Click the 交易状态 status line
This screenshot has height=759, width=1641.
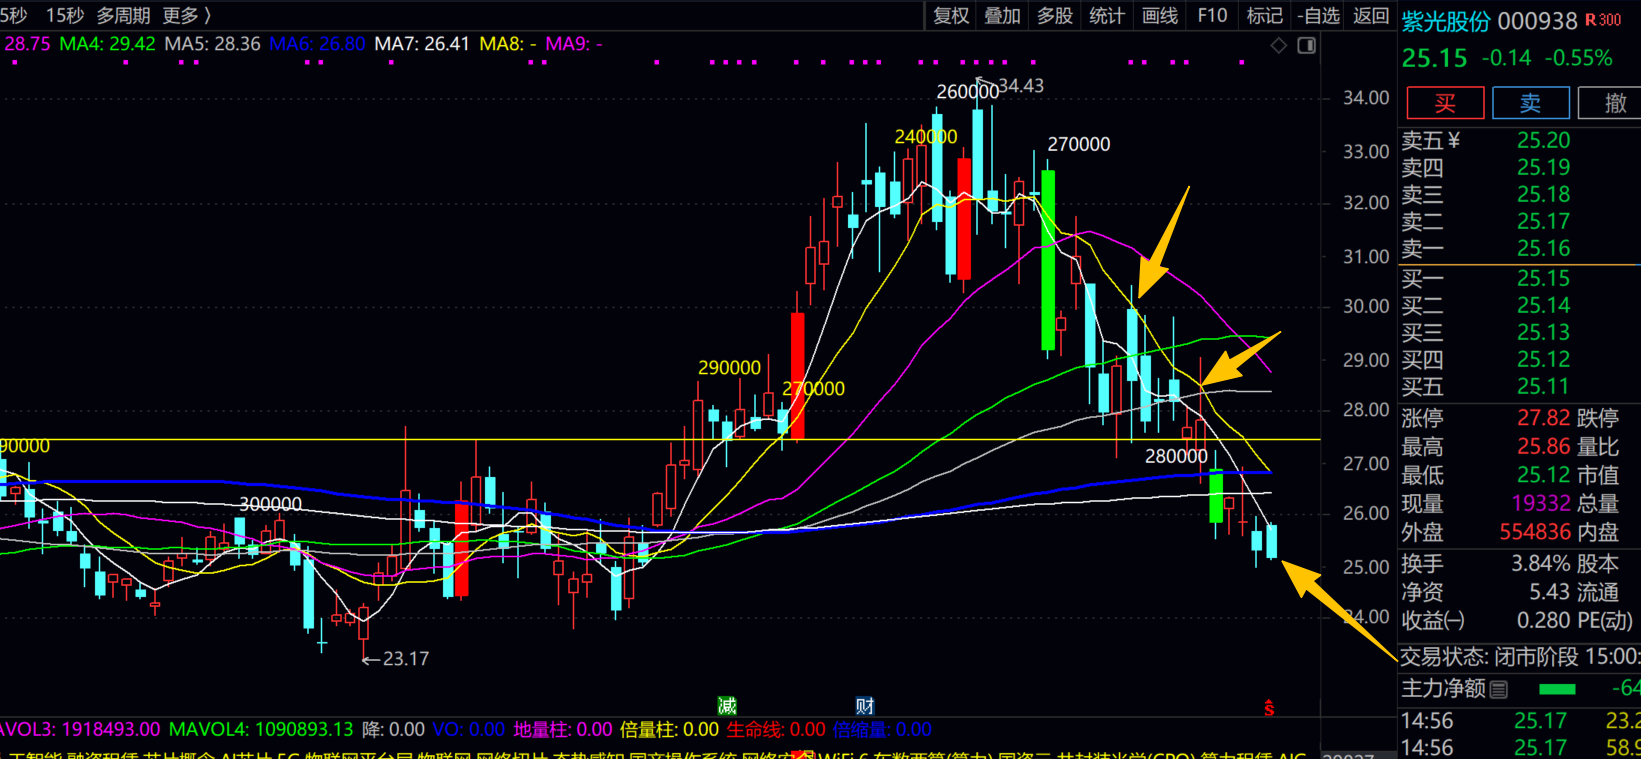1520,657
